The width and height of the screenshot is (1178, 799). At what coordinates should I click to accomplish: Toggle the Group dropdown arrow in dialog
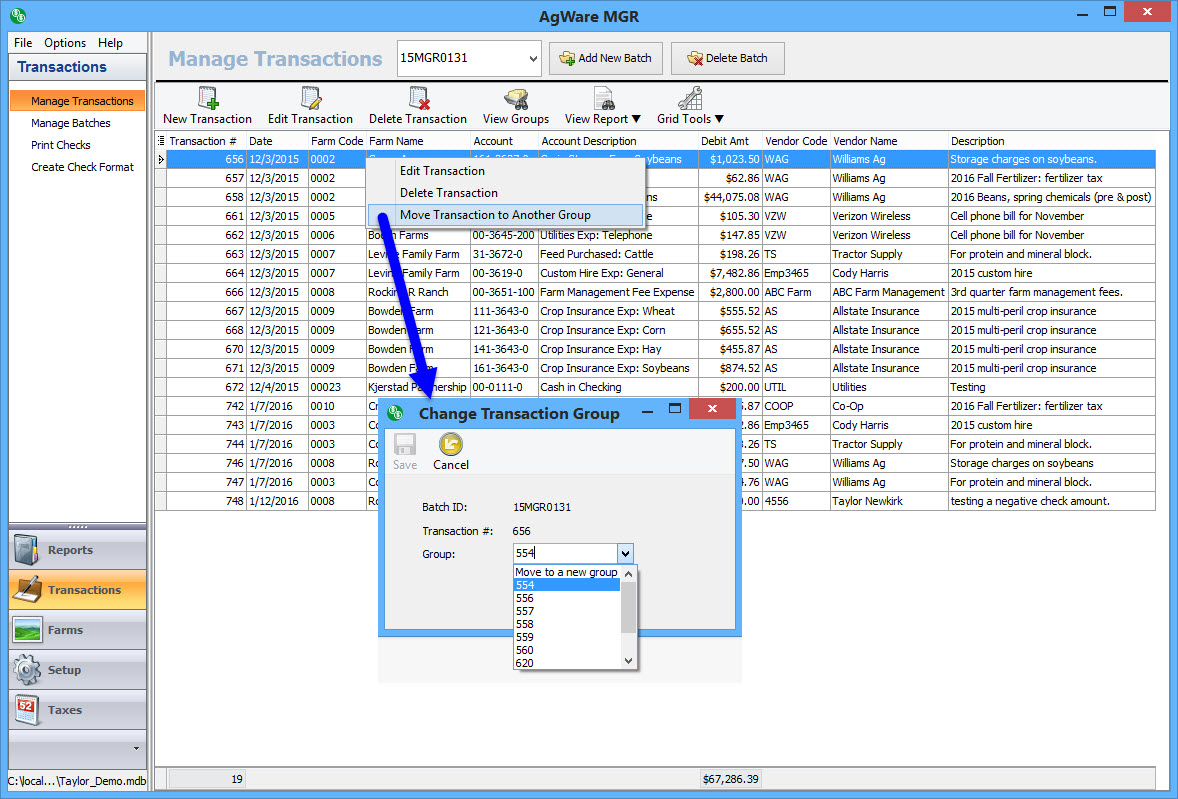point(625,553)
